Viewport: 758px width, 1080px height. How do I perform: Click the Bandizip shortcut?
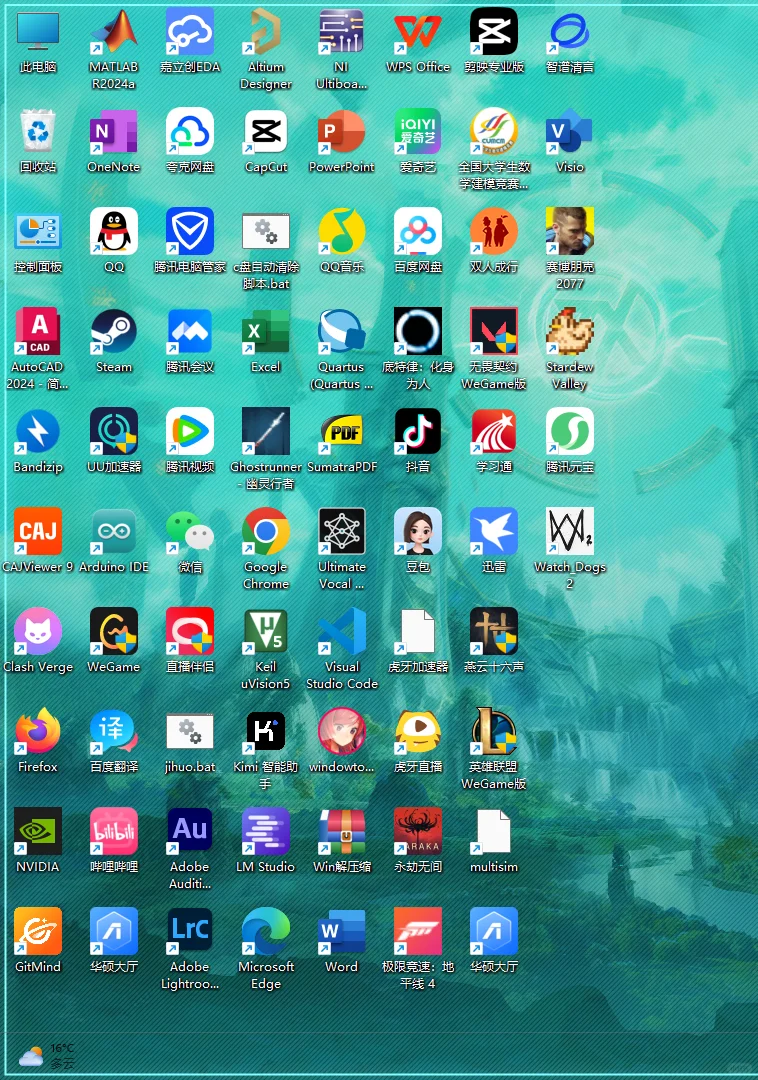tap(38, 431)
